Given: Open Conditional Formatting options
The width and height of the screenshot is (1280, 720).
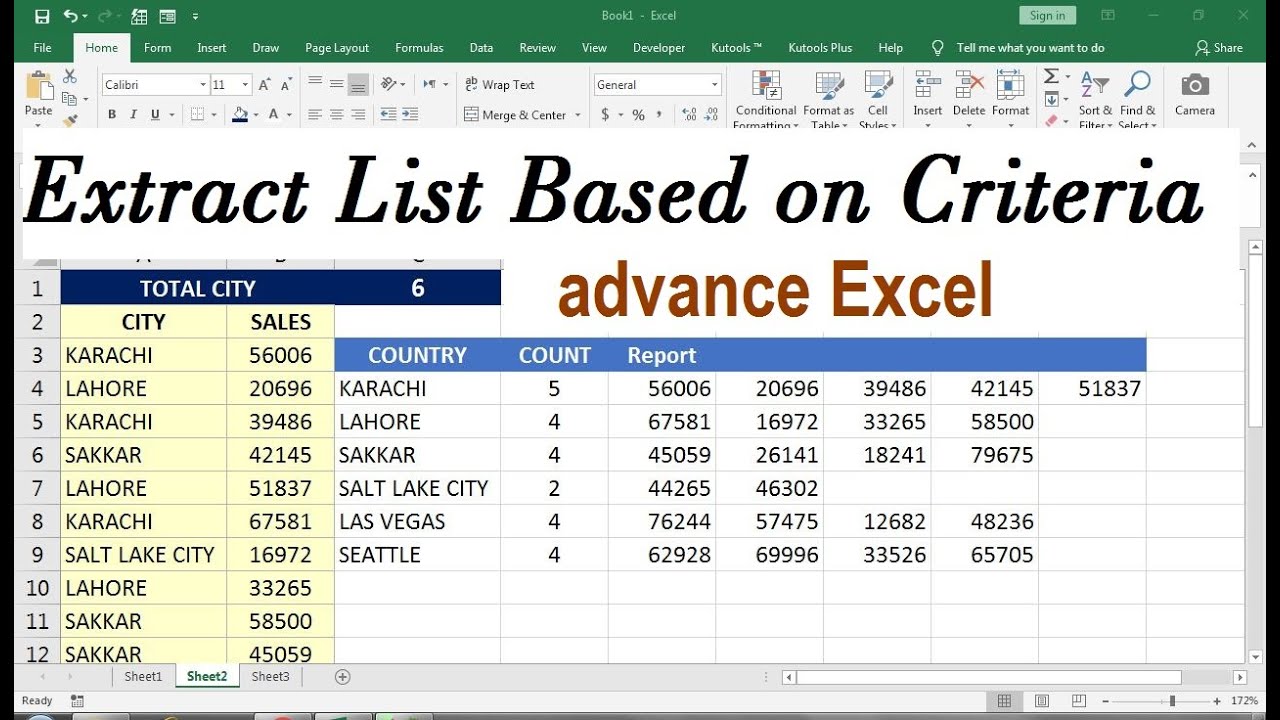Looking at the screenshot, I should coord(766,99).
